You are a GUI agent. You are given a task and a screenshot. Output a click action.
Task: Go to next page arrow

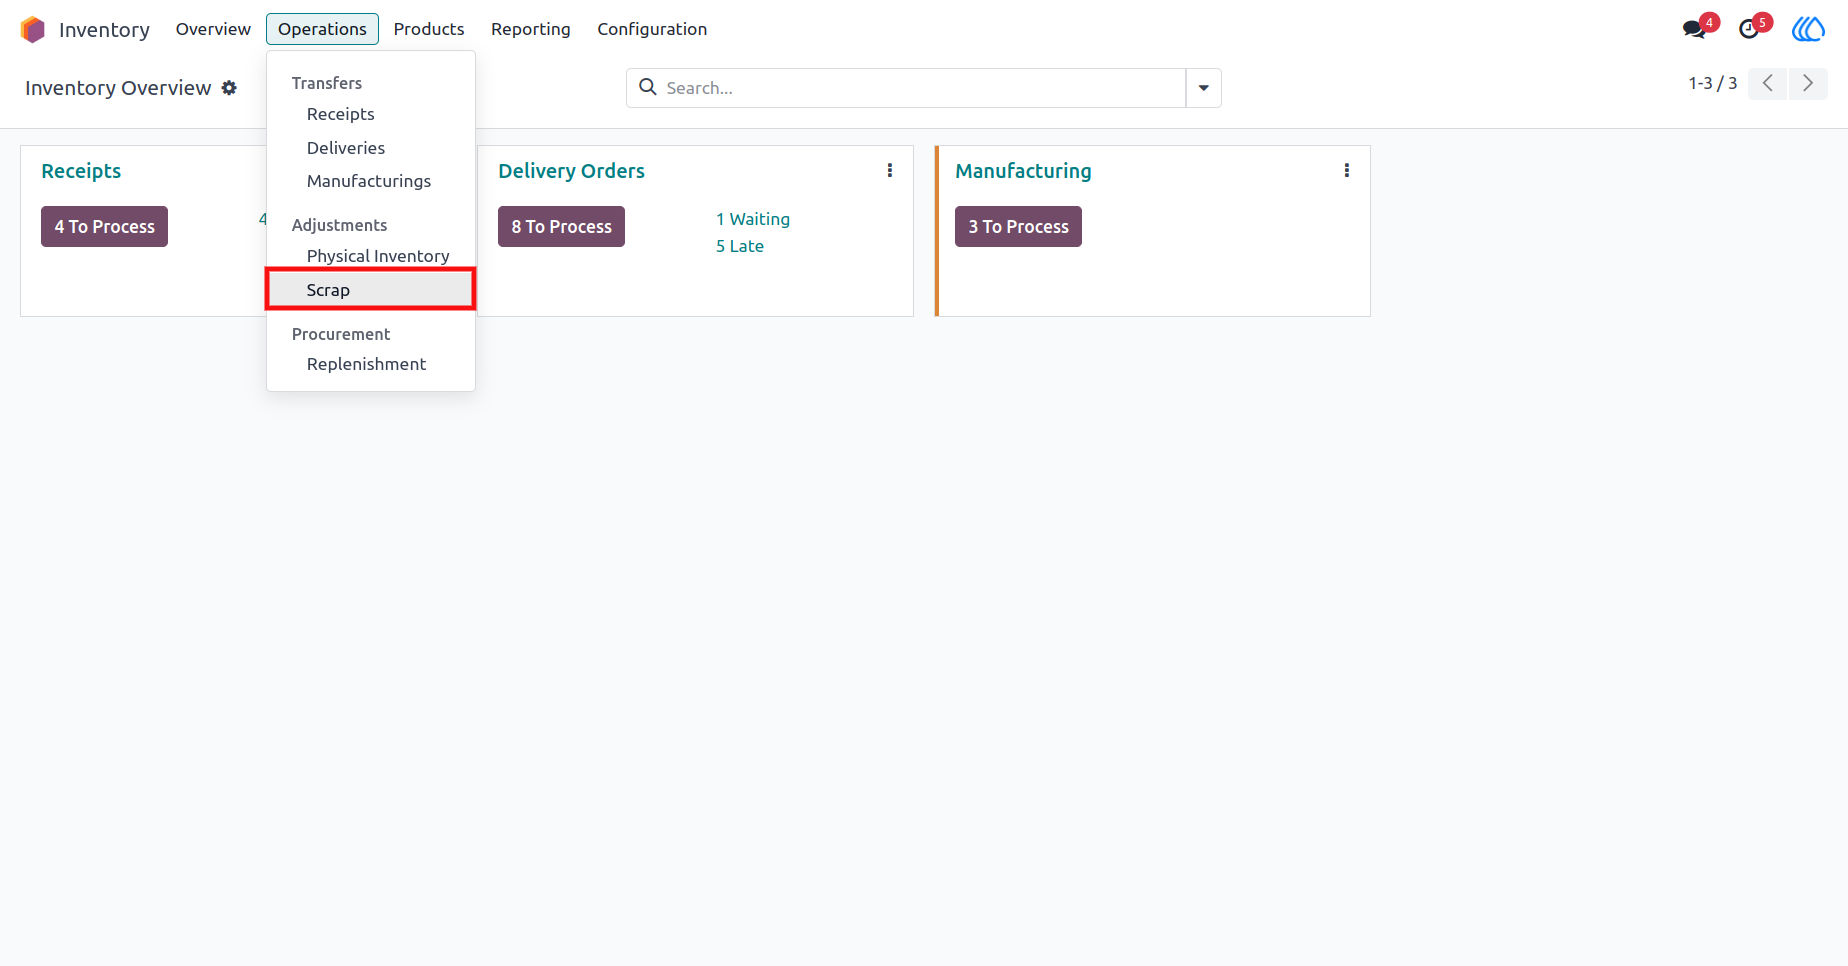point(1808,84)
